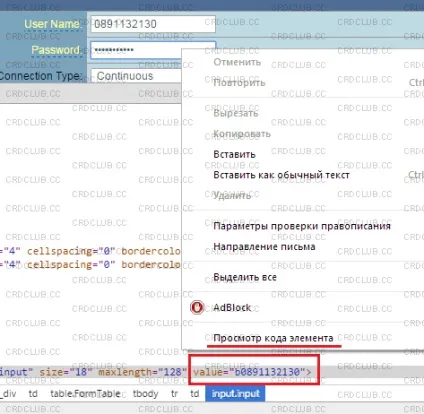Click the _div breadcrumb element

(8, 394)
